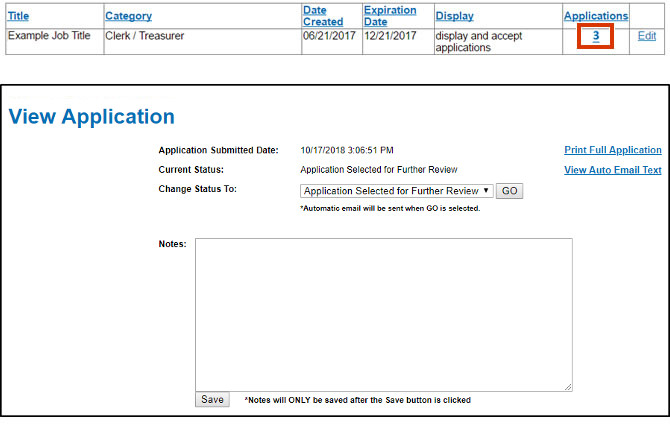Save the application notes

click(x=212, y=399)
